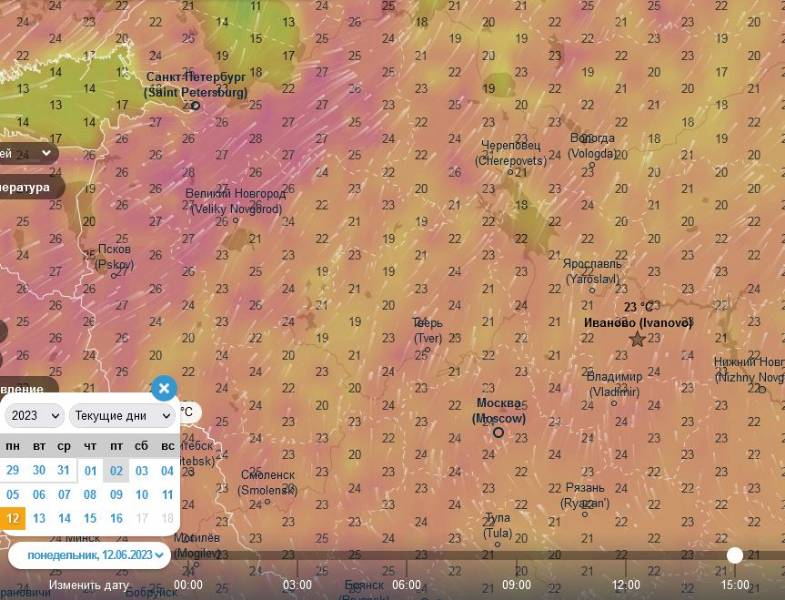Open the "понедельник, 12.06.2023" date selector
Viewport: 785px width, 600px height.
click(x=89, y=554)
